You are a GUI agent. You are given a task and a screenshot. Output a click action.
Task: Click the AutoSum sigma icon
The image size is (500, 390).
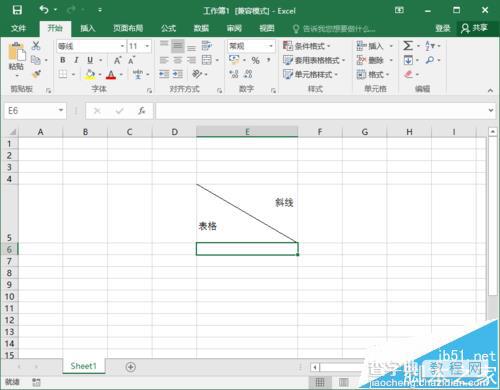[408, 46]
